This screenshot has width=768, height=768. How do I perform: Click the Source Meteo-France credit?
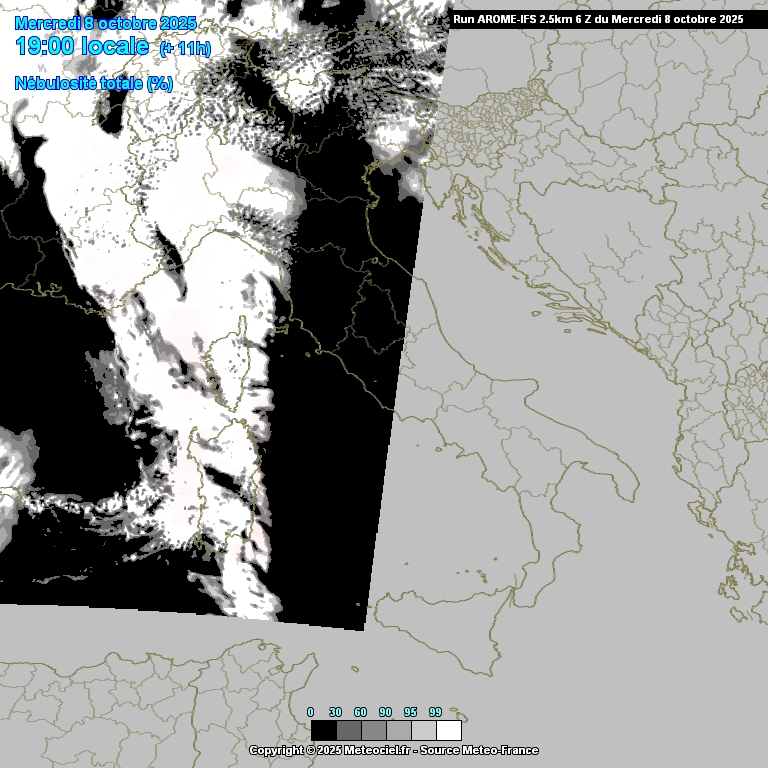(482, 750)
